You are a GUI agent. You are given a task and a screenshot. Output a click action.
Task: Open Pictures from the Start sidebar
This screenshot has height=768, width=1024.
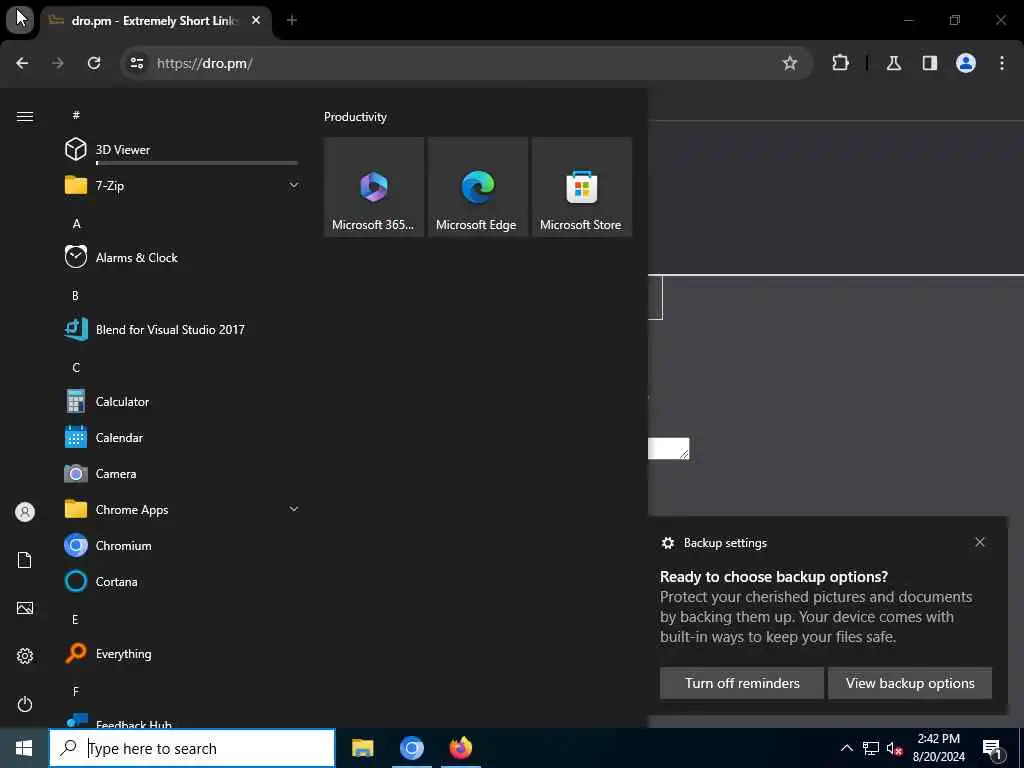25,608
